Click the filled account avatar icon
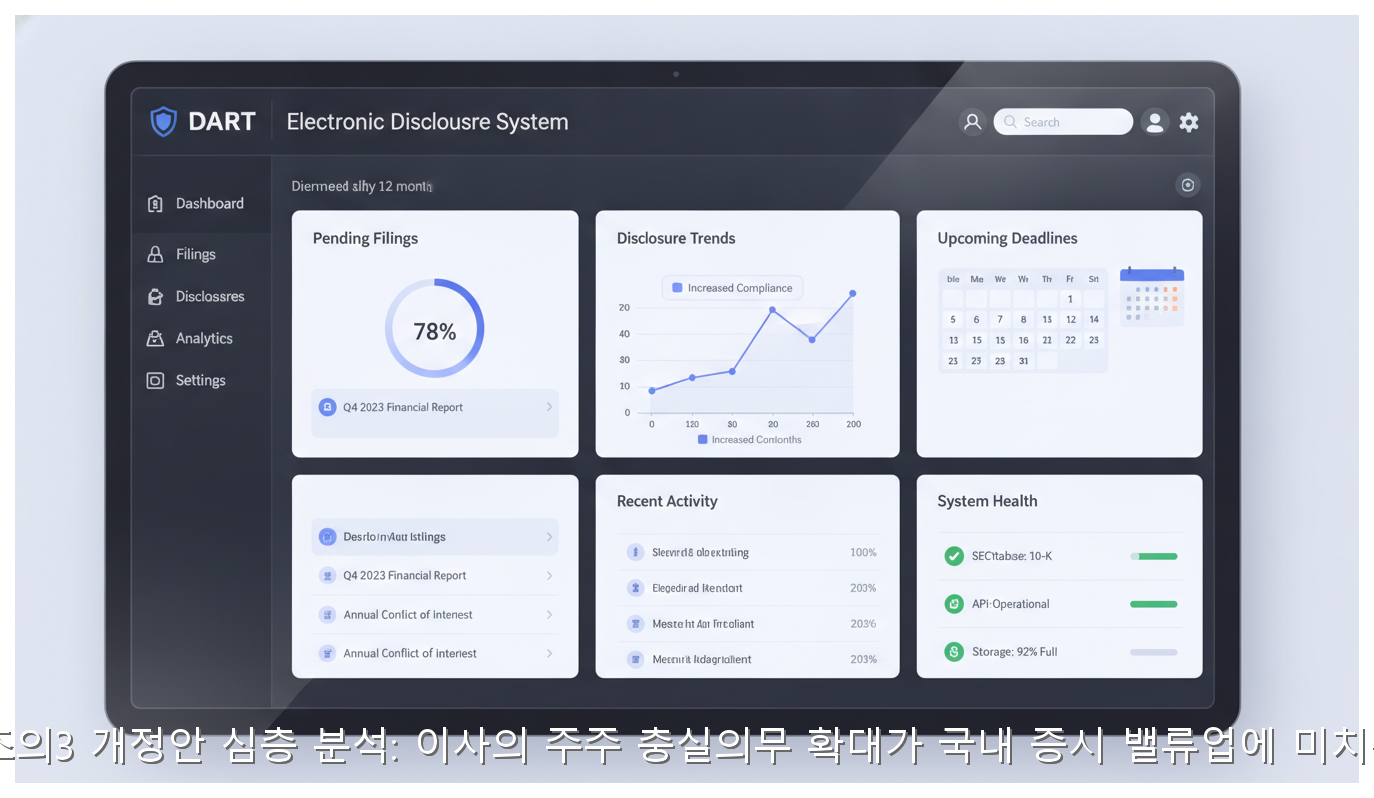 click(x=1154, y=122)
